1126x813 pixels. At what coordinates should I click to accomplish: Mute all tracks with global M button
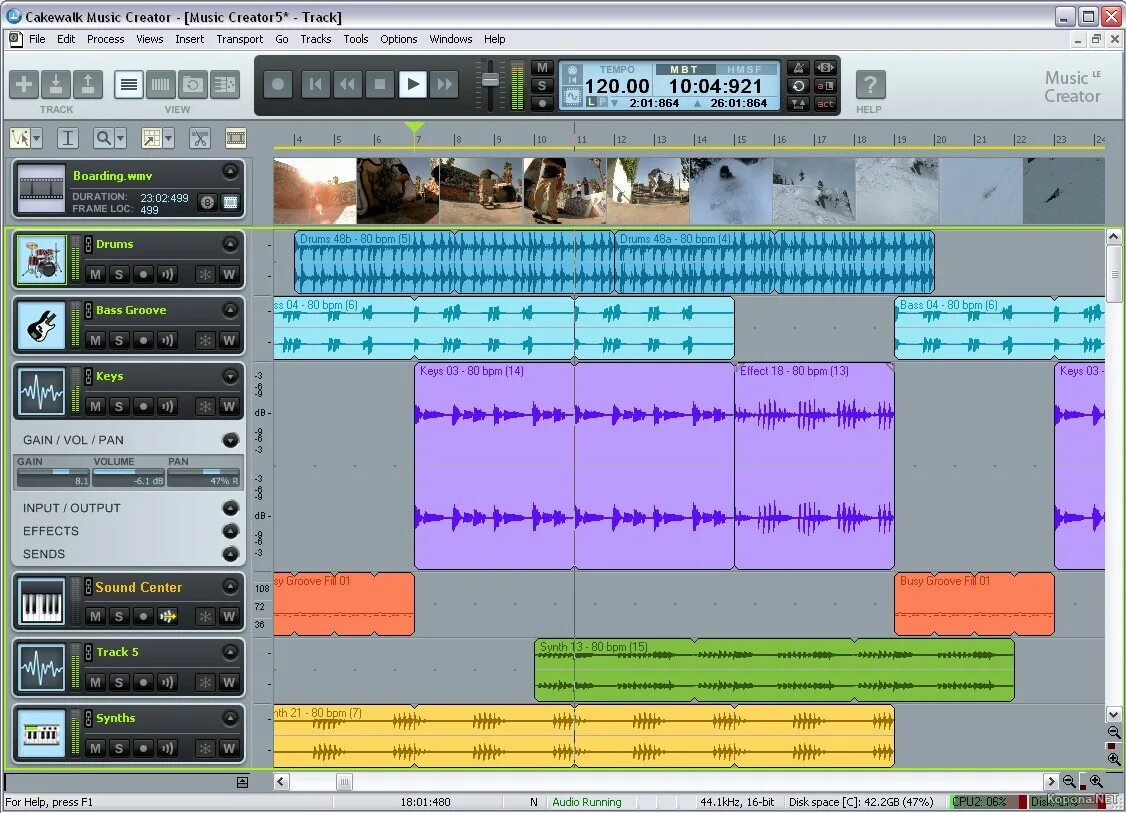pos(542,68)
